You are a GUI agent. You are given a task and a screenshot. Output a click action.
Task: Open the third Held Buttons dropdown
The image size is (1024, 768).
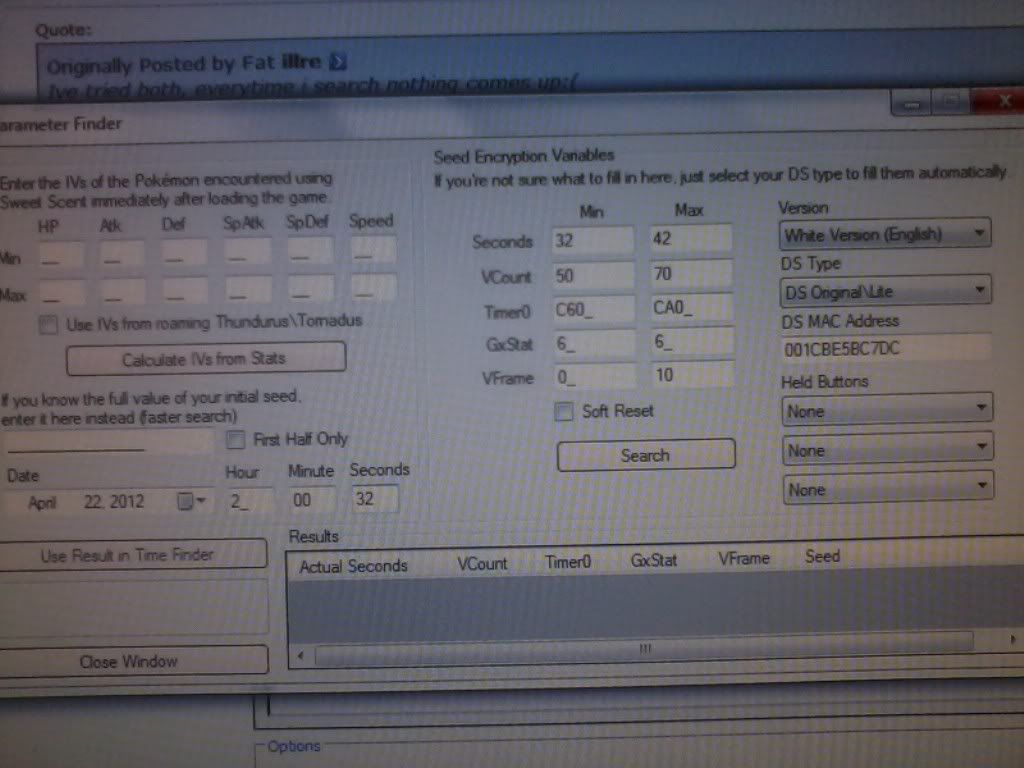(x=886, y=489)
